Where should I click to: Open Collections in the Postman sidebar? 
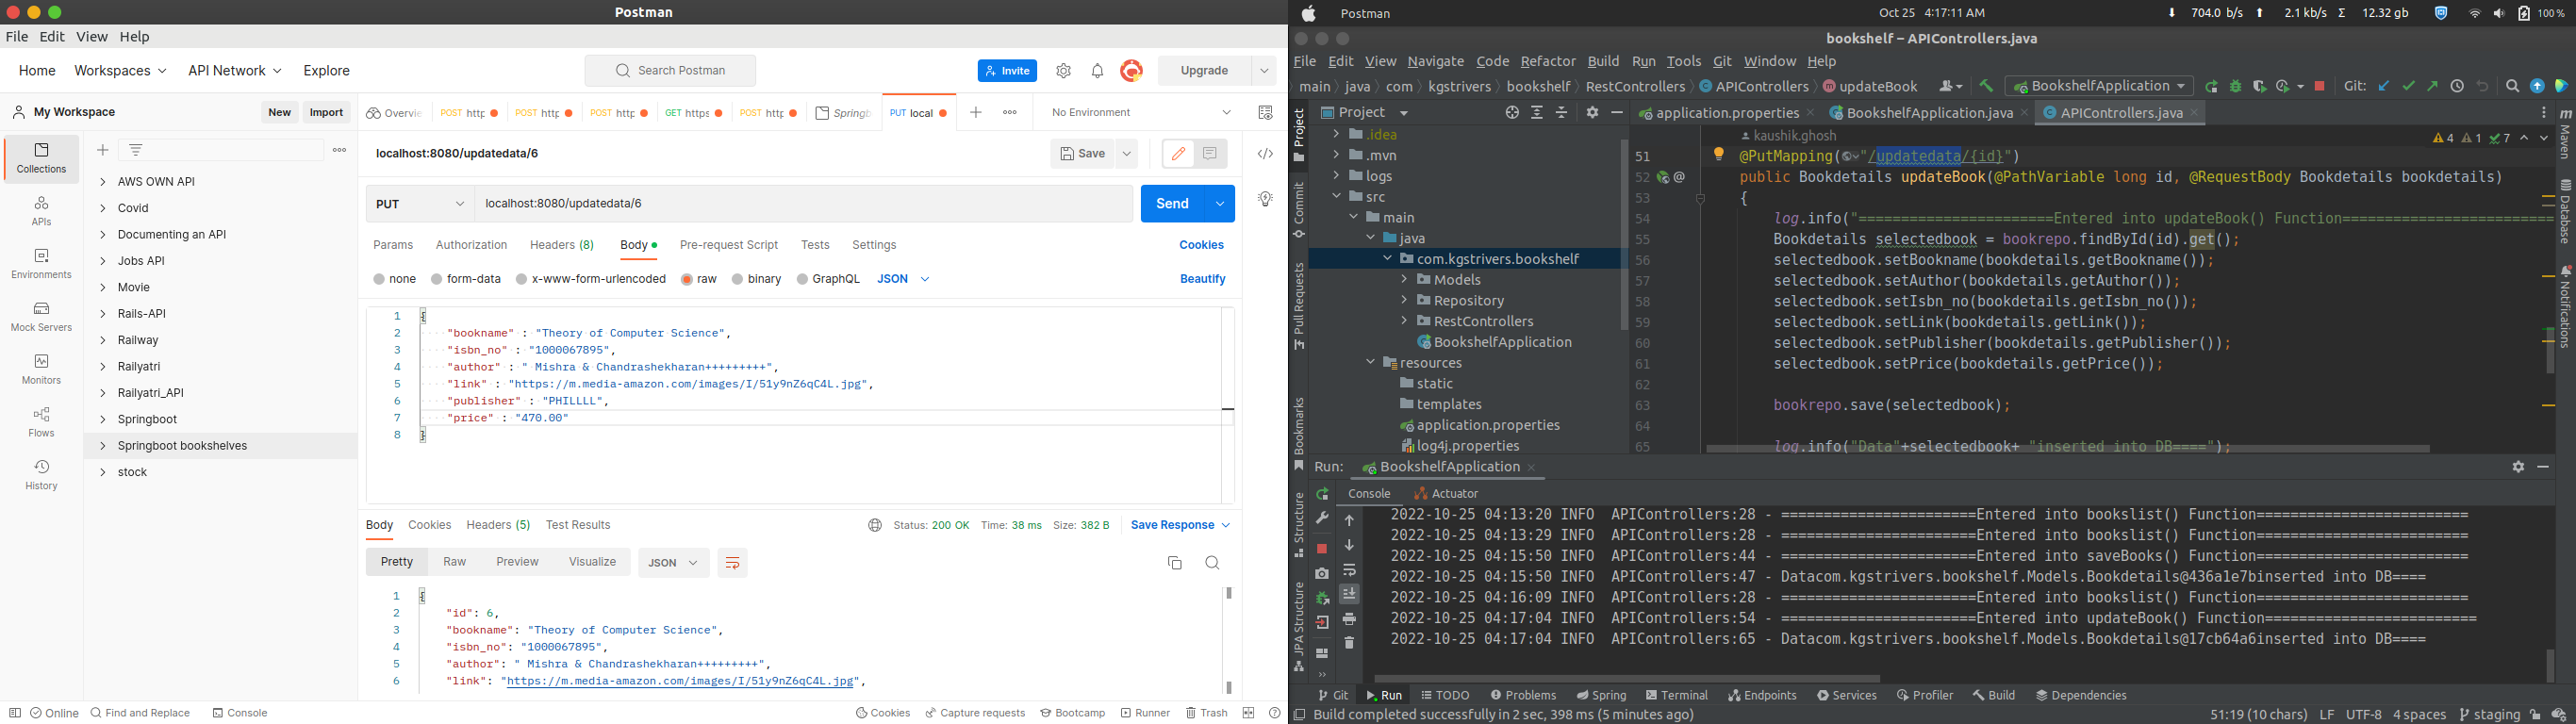point(41,158)
